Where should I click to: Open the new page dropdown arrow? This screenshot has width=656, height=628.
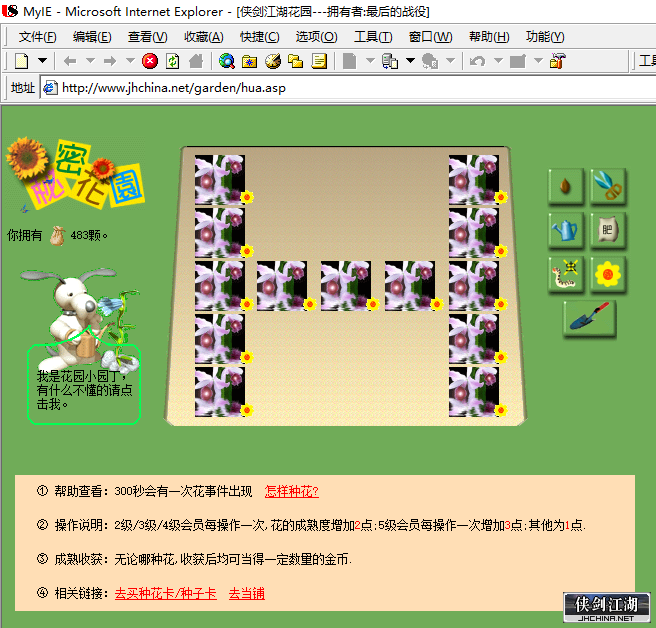click(42, 61)
